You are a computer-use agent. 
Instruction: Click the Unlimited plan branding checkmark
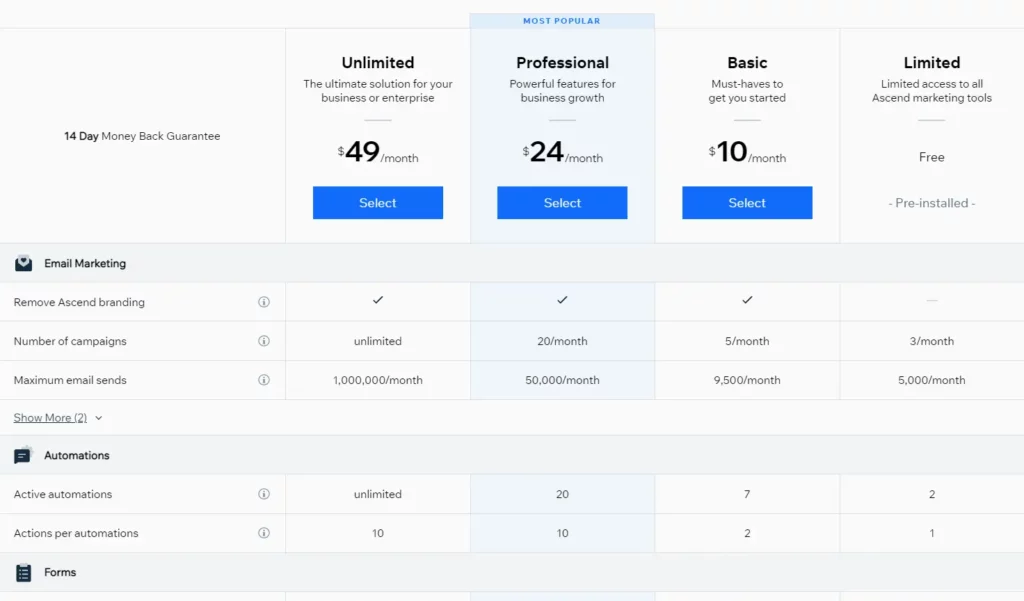point(378,300)
